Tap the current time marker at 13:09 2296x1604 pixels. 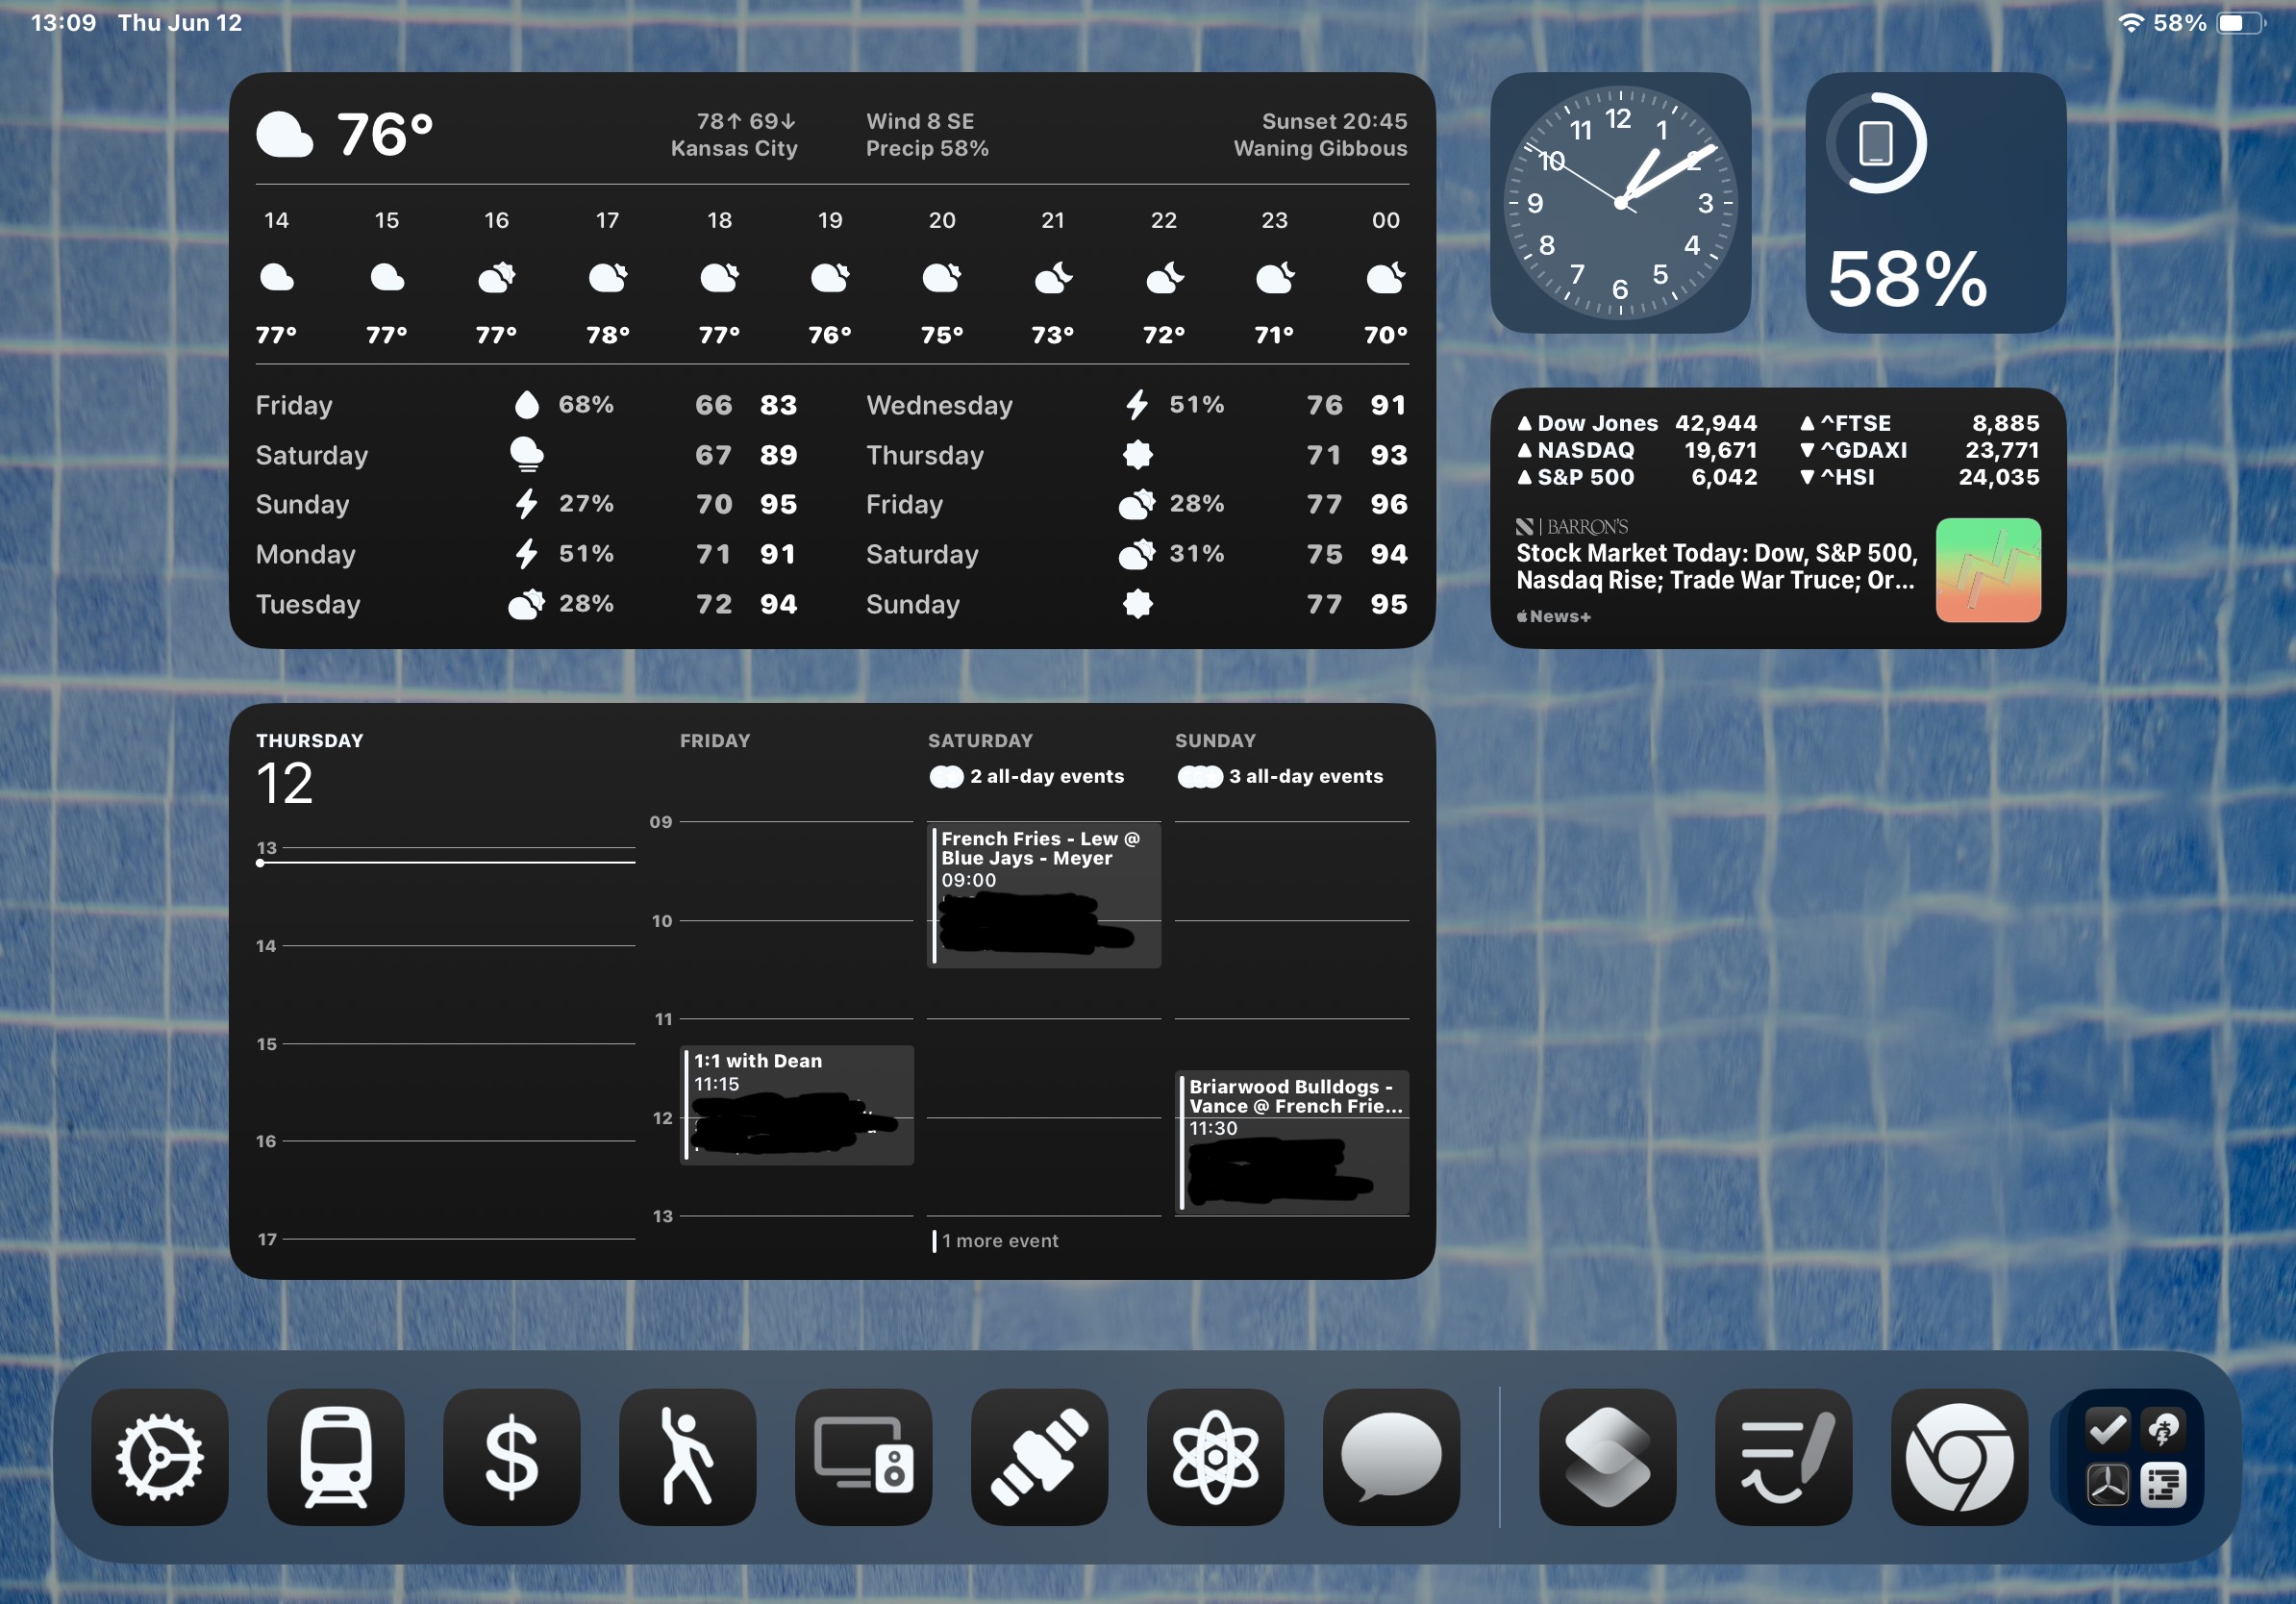coord(446,862)
